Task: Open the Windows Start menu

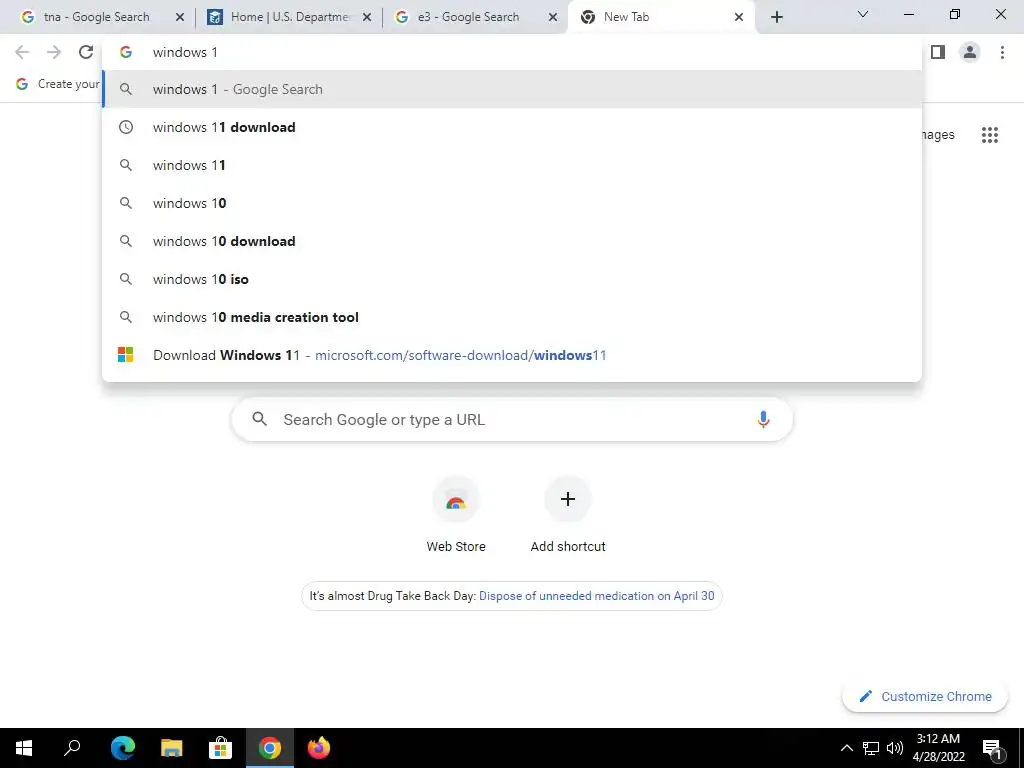Action: tap(24, 748)
